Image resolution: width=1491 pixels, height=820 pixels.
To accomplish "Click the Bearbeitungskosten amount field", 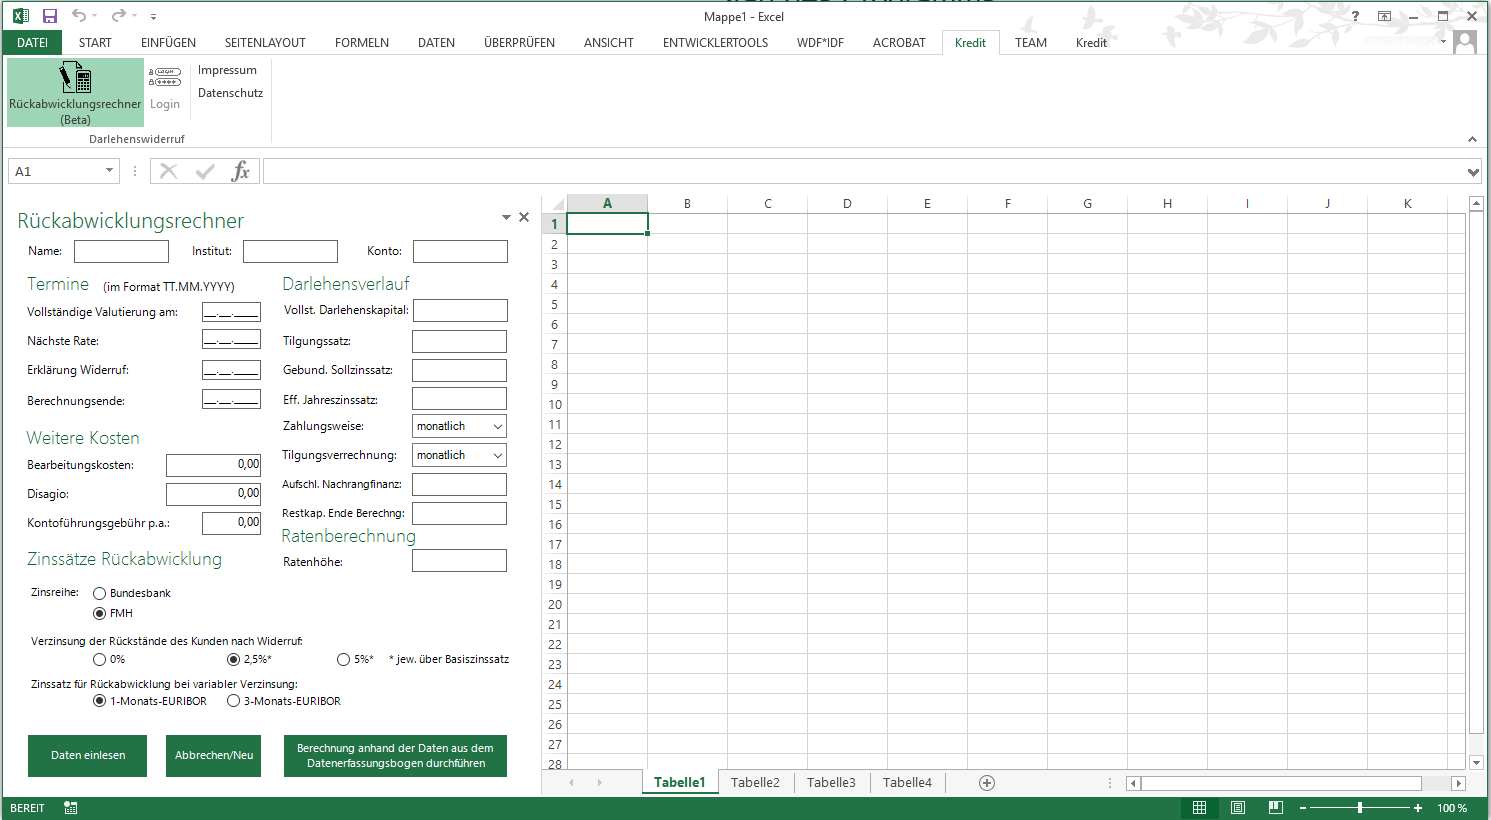I will [x=214, y=465].
